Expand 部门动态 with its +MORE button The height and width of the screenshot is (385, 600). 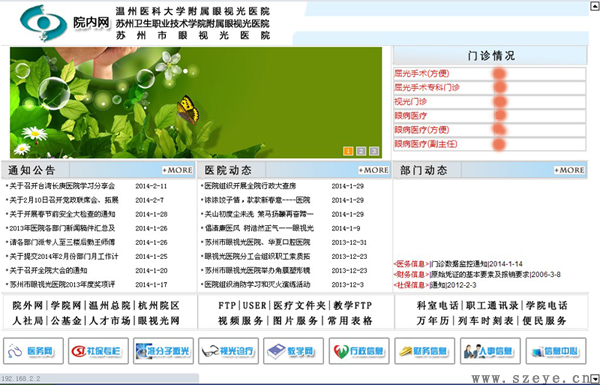click(x=569, y=170)
